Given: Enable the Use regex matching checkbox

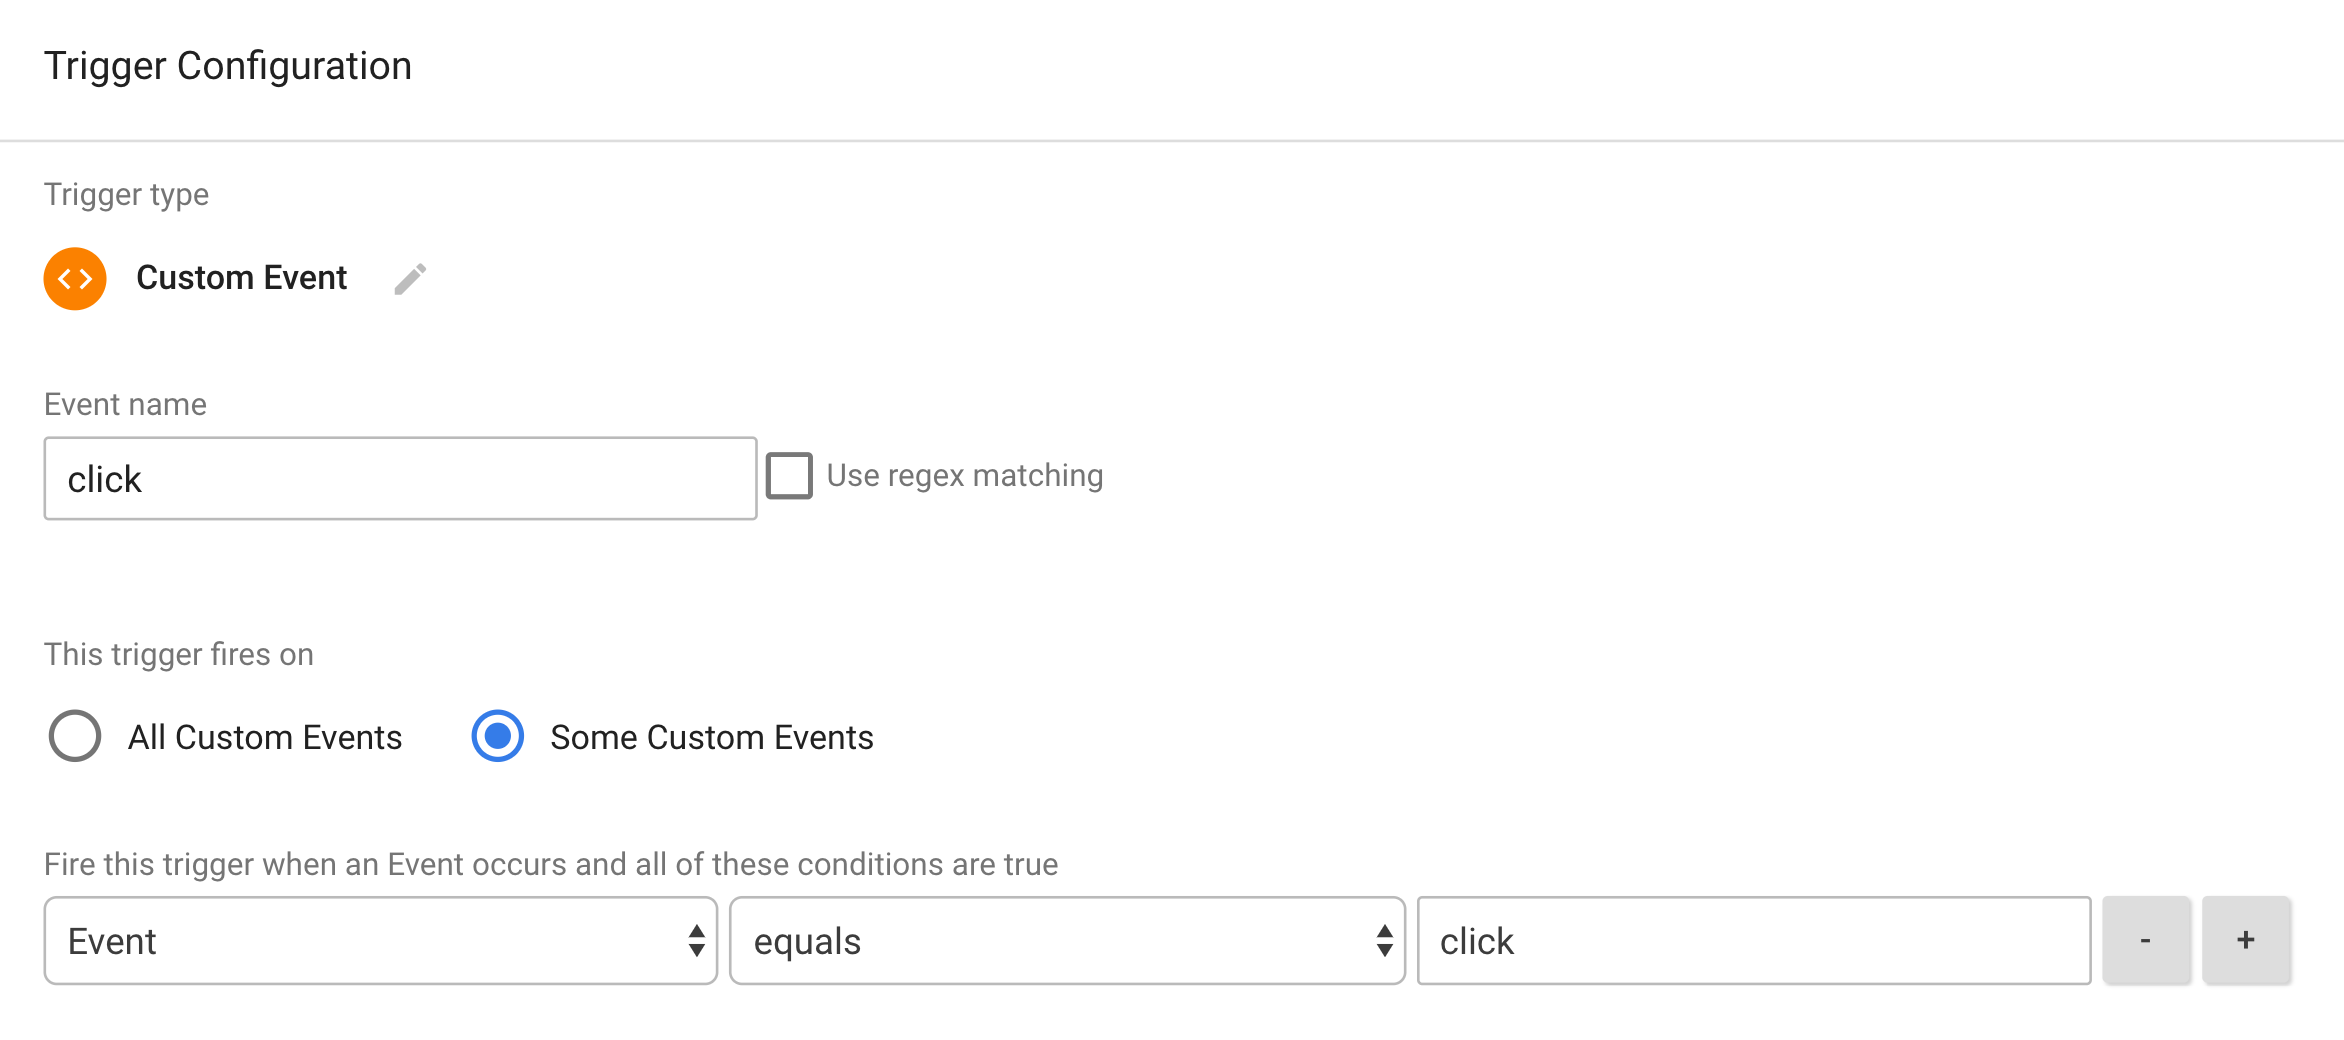Looking at the screenshot, I should click(789, 476).
